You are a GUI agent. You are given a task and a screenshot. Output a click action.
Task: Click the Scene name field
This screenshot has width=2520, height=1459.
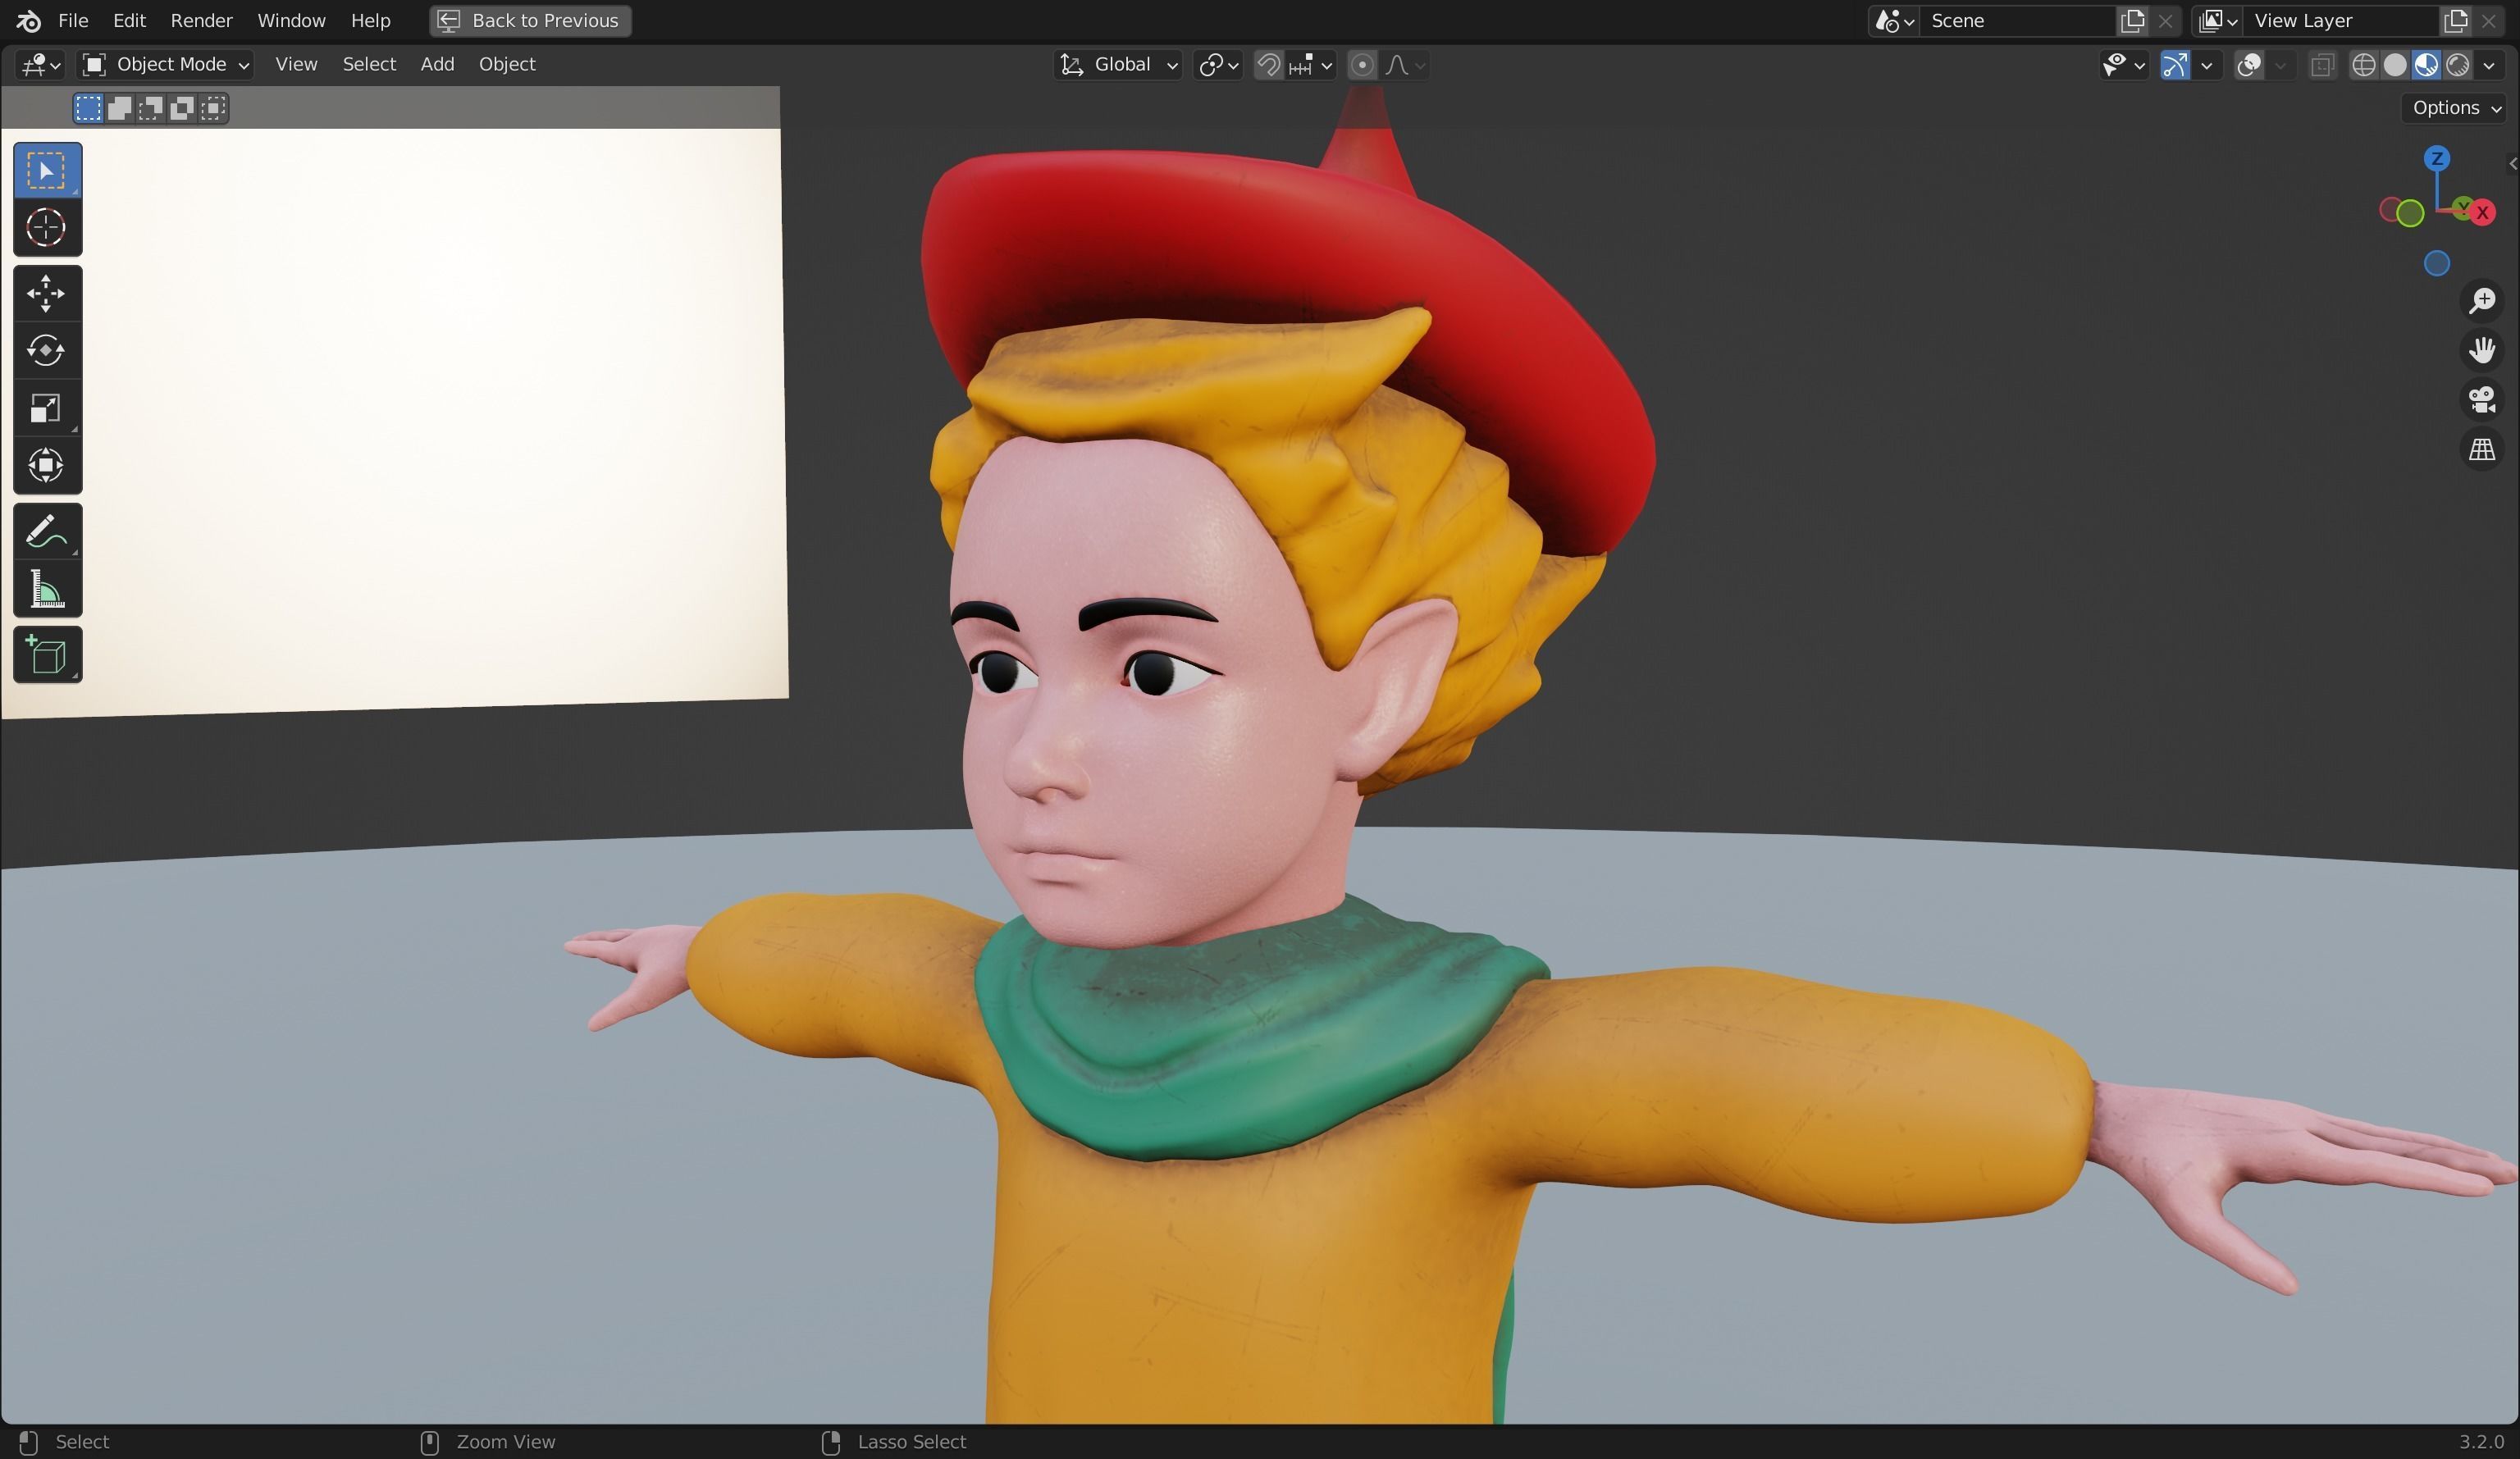(2018, 20)
